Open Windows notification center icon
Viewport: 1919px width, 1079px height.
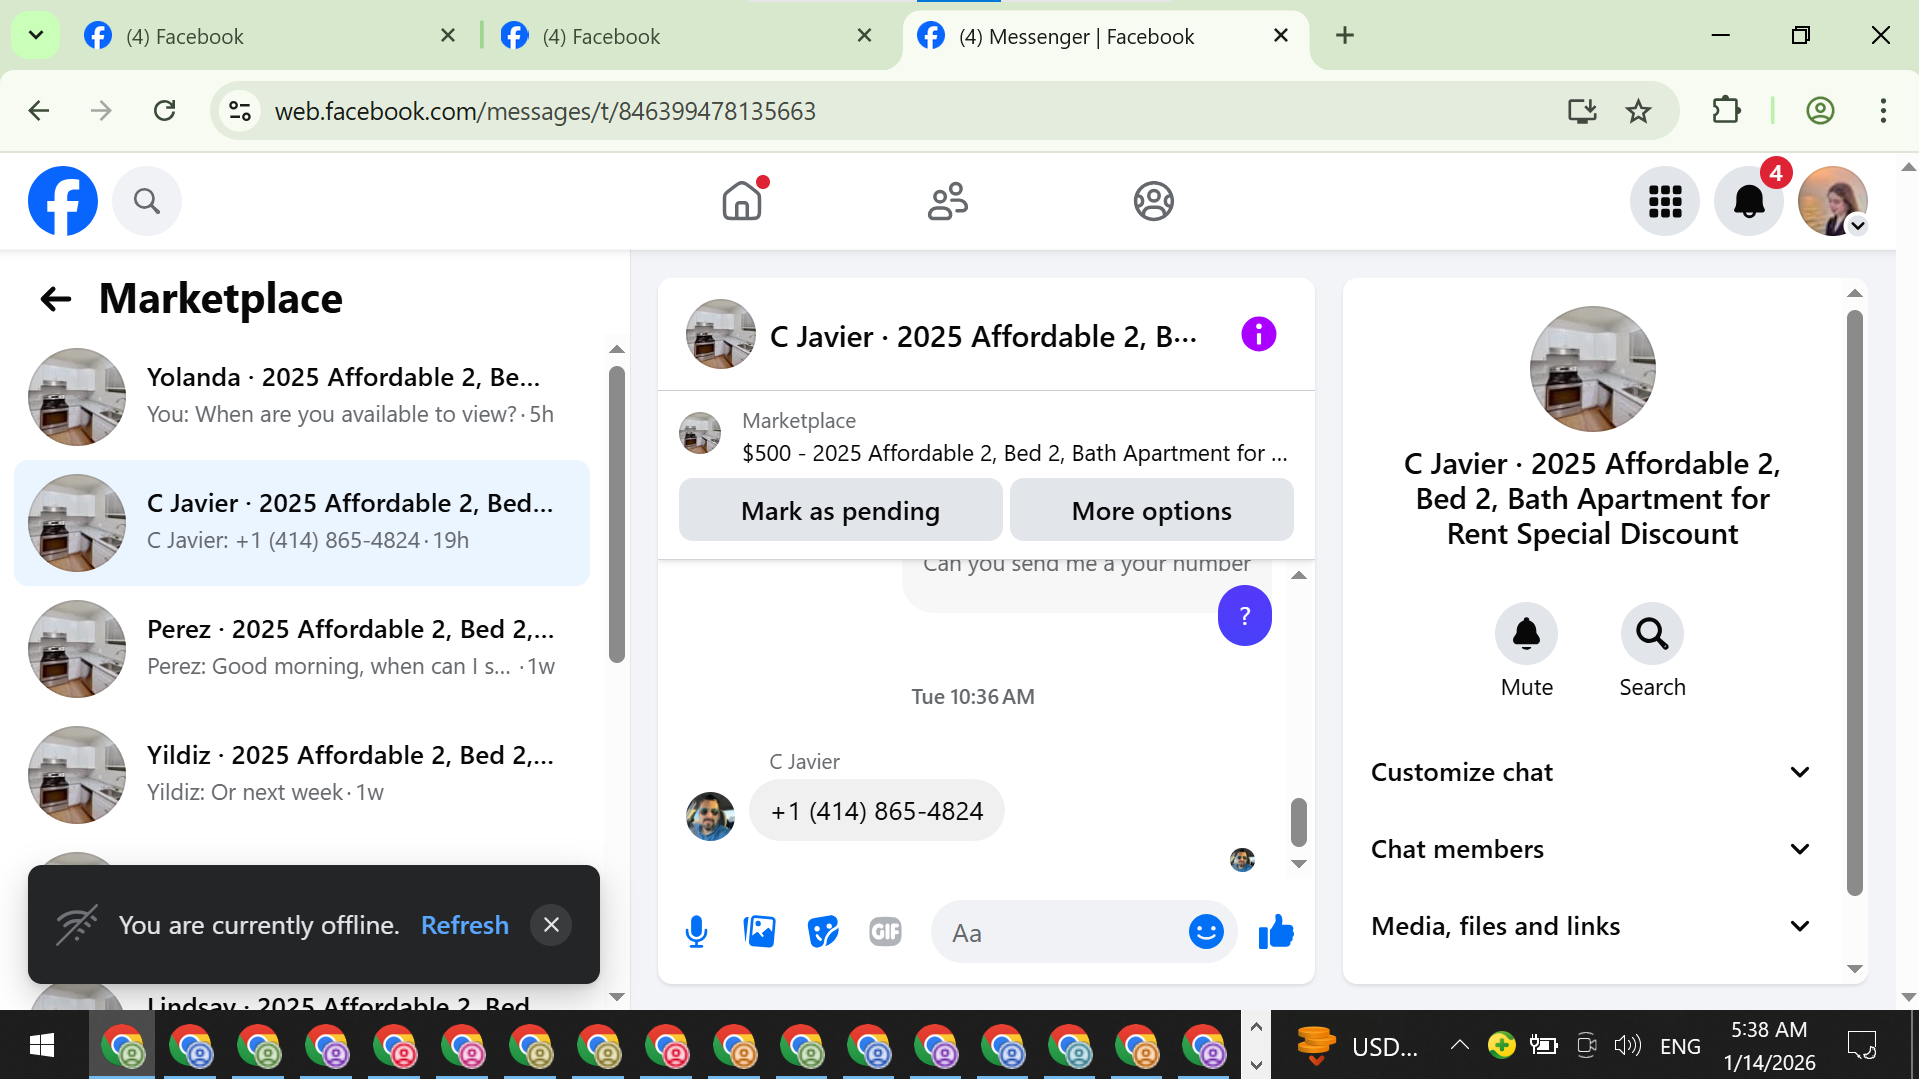[1861, 1045]
